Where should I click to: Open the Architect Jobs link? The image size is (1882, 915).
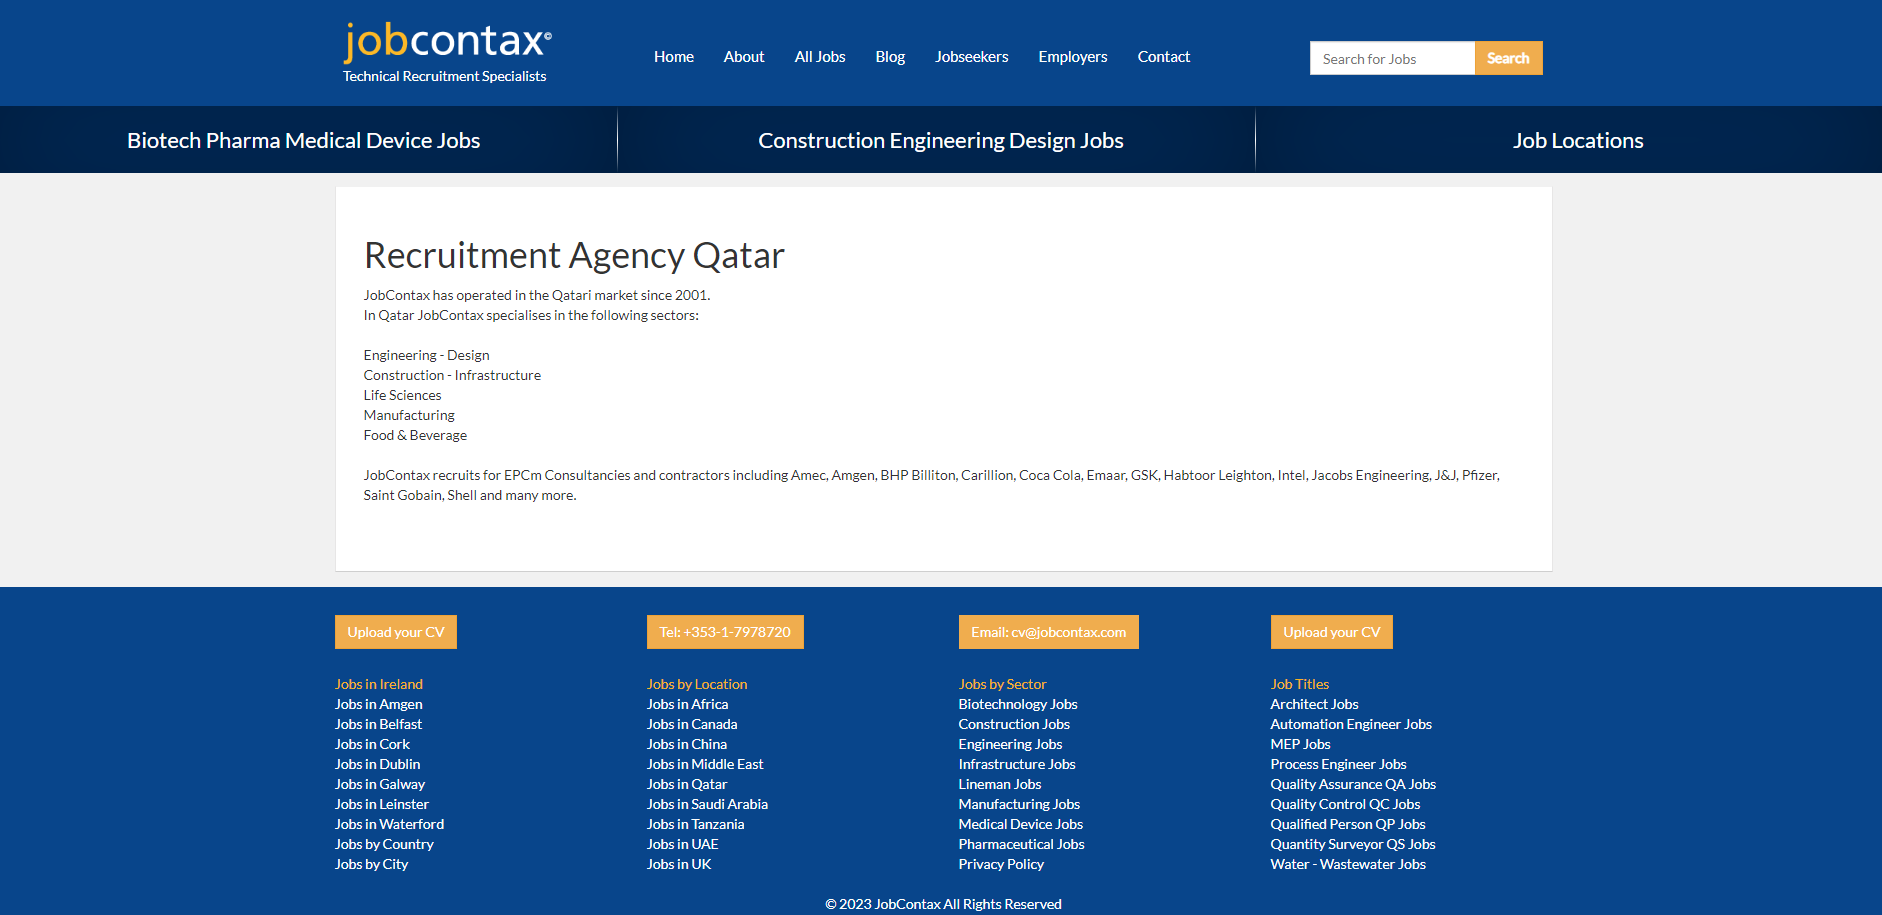[x=1315, y=704]
